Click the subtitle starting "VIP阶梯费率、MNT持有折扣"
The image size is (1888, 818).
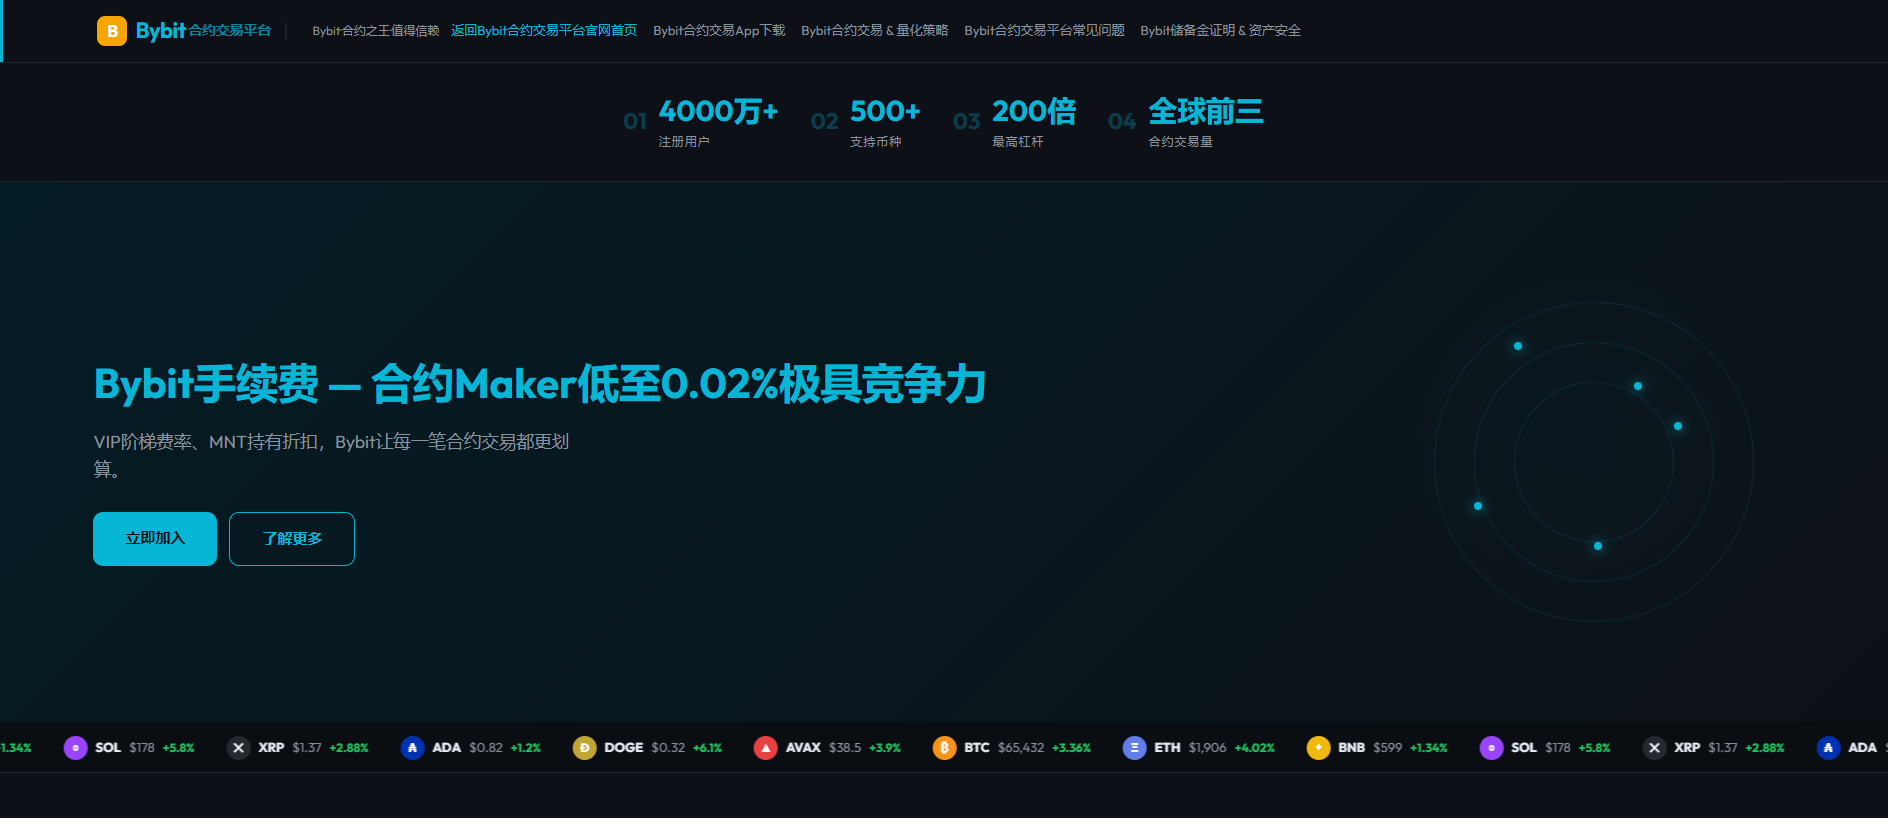point(332,455)
